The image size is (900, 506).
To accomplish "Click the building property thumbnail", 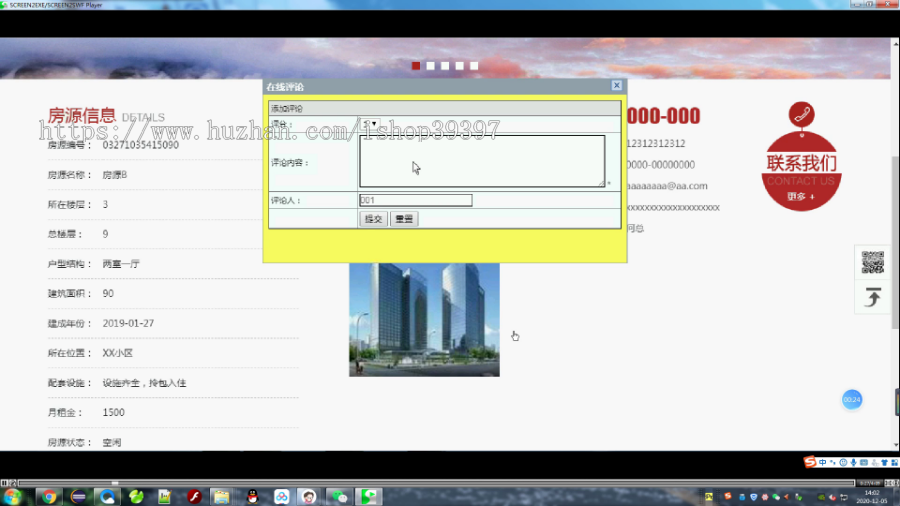I will (424, 320).
